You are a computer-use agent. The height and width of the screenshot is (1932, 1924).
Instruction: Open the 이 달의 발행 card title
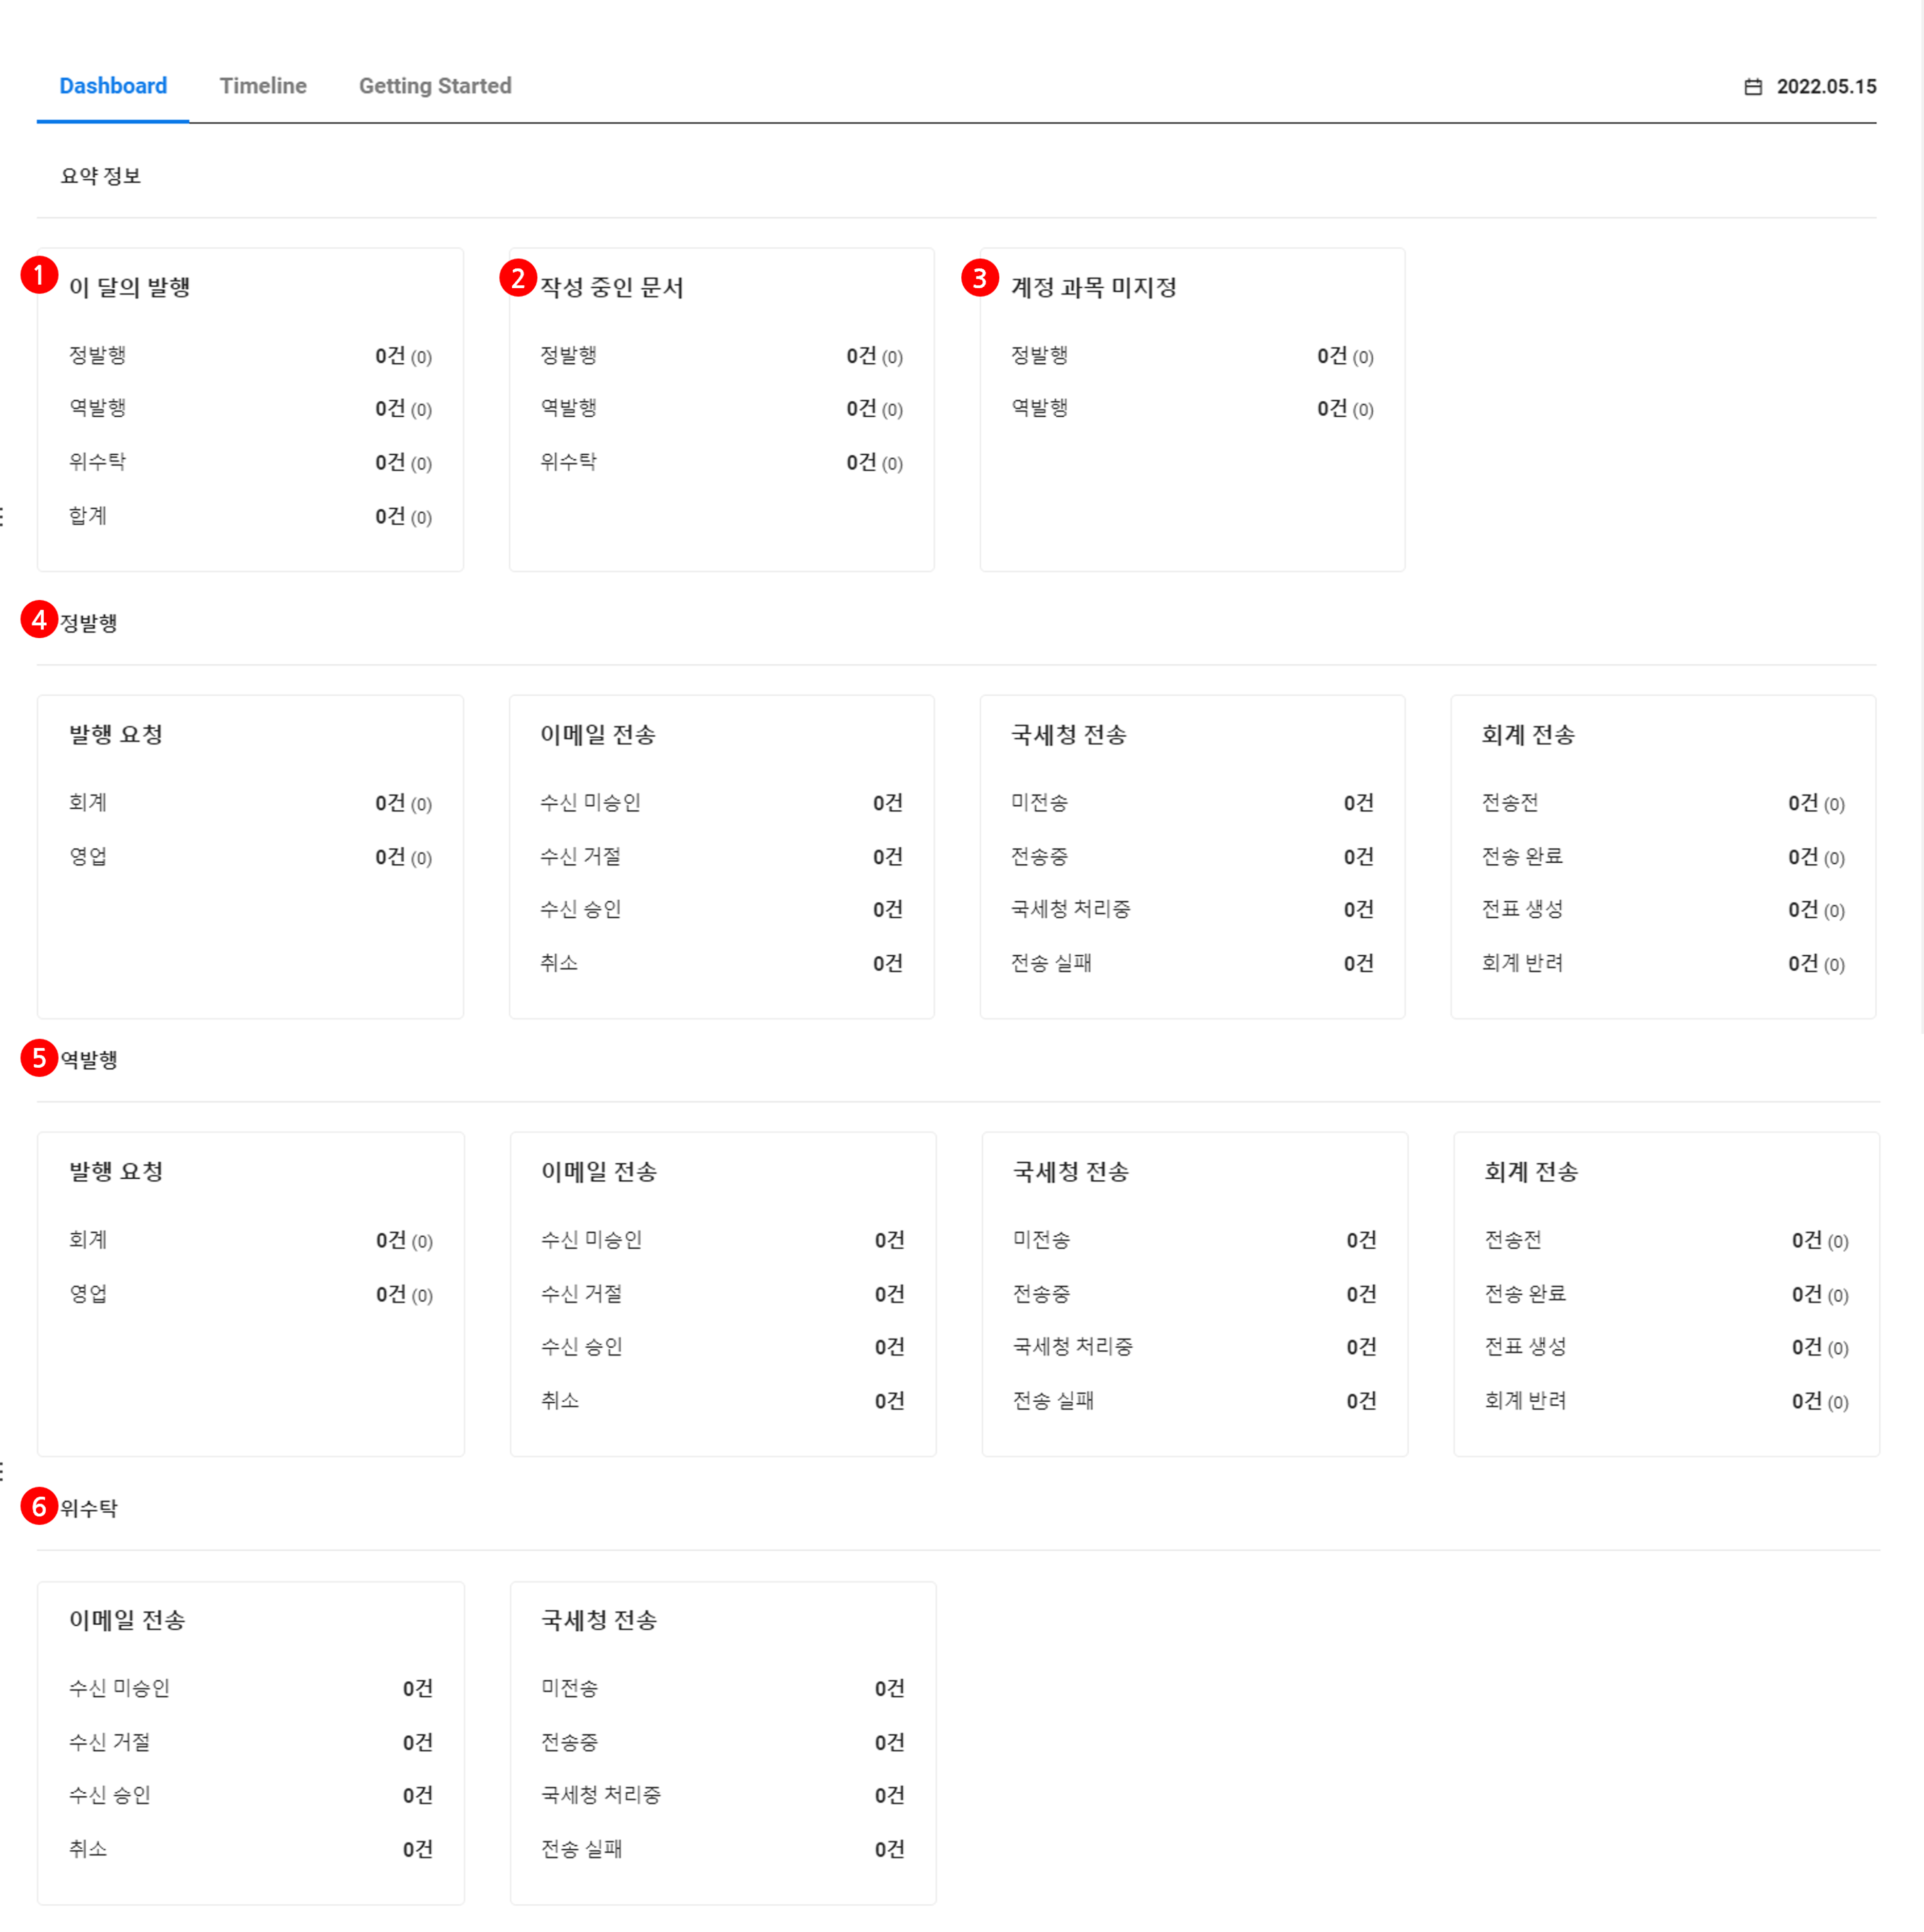click(130, 288)
